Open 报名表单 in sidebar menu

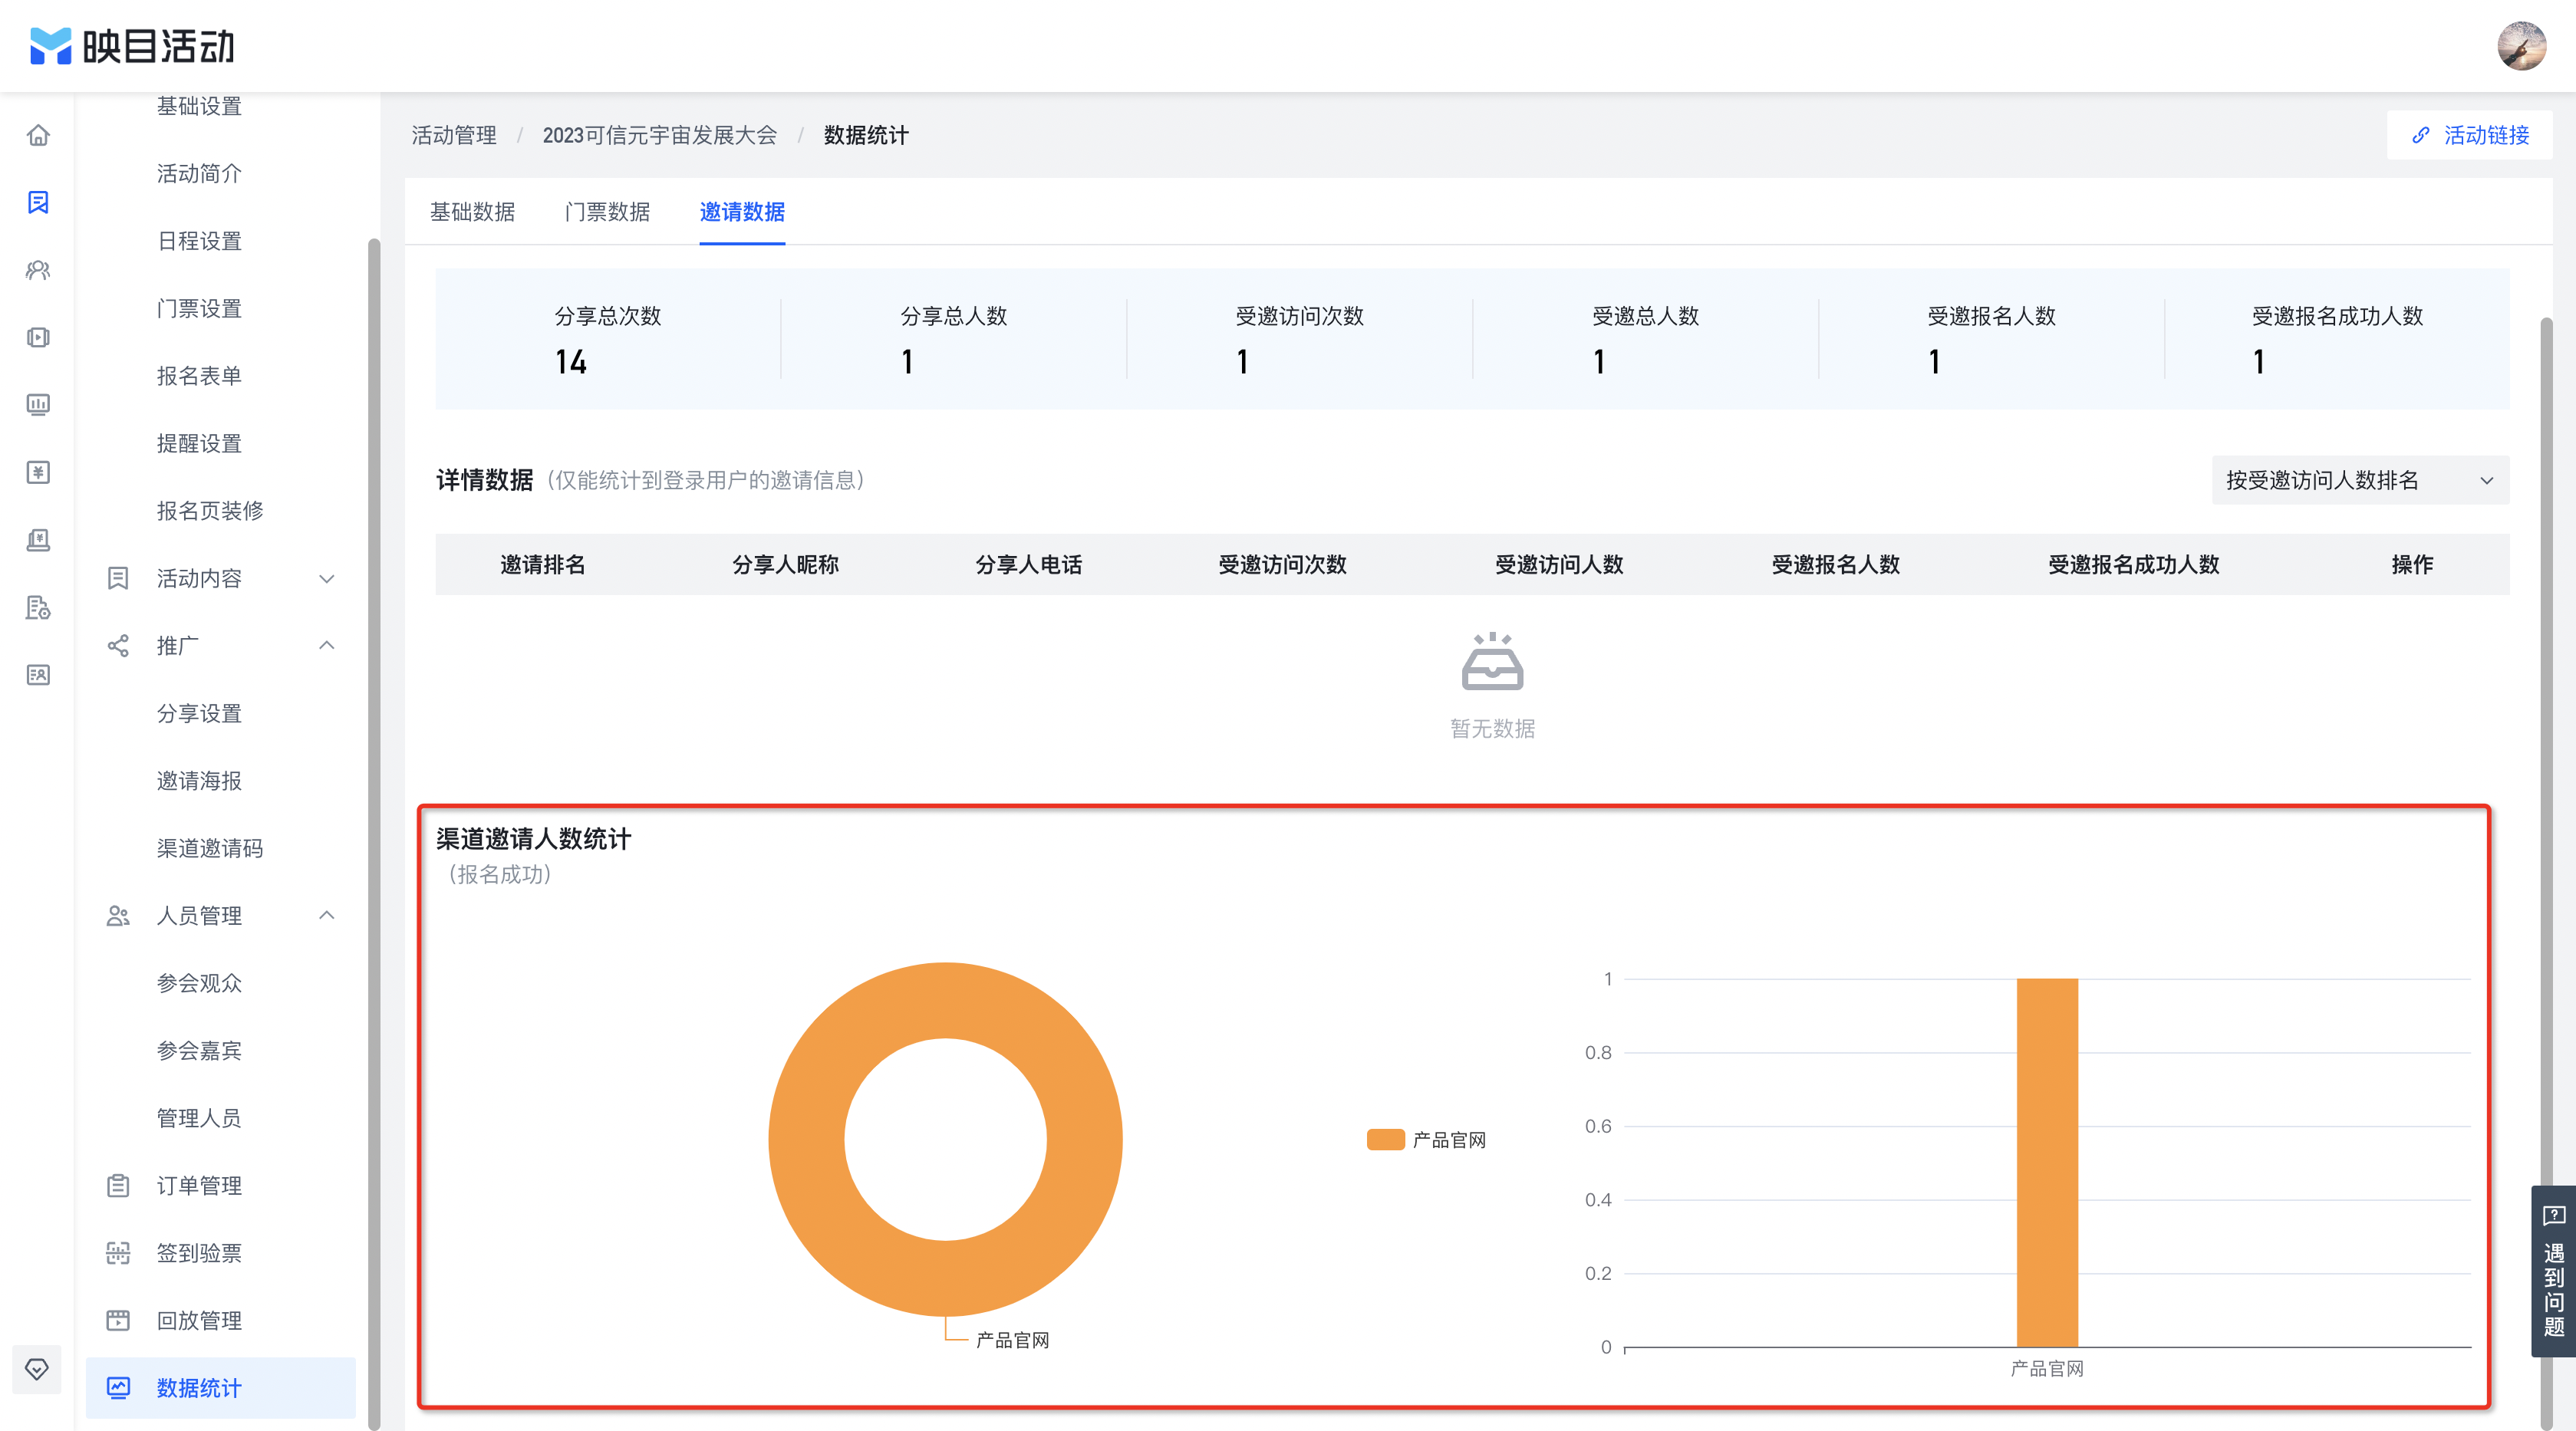click(x=199, y=376)
